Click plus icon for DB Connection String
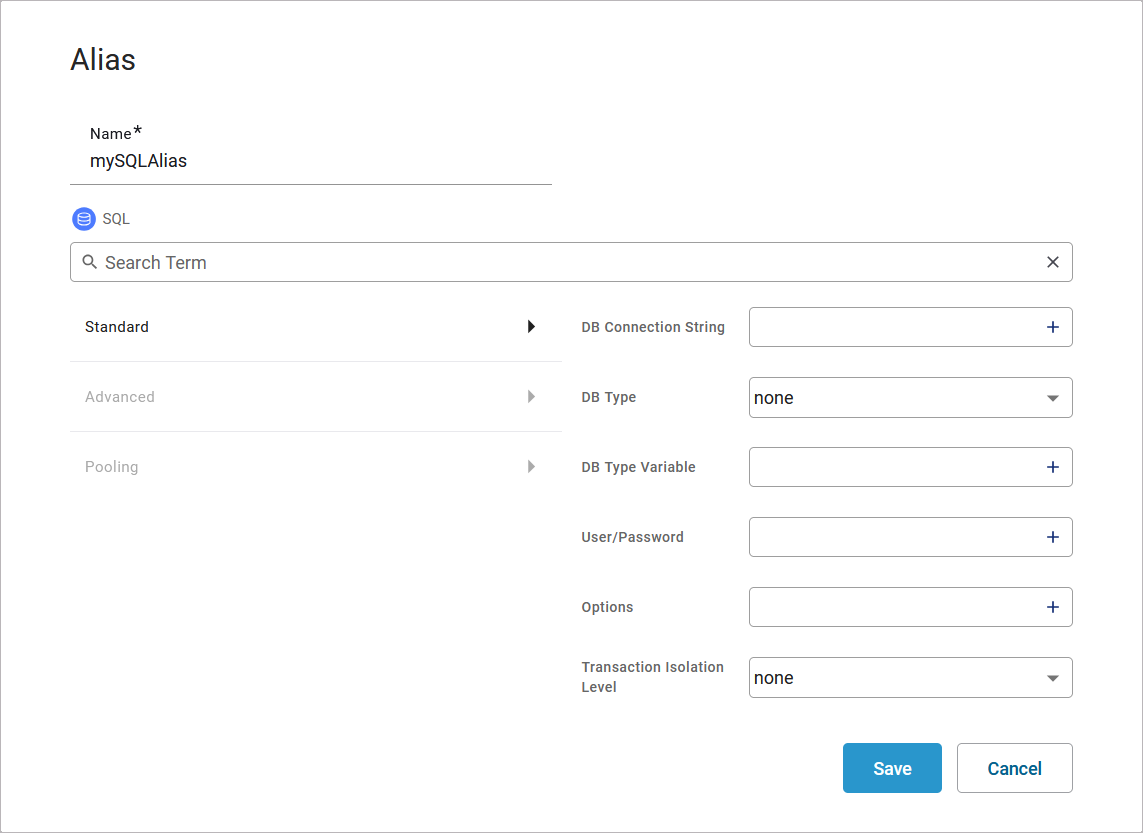The height and width of the screenshot is (833, 1143). point(1052,327)
